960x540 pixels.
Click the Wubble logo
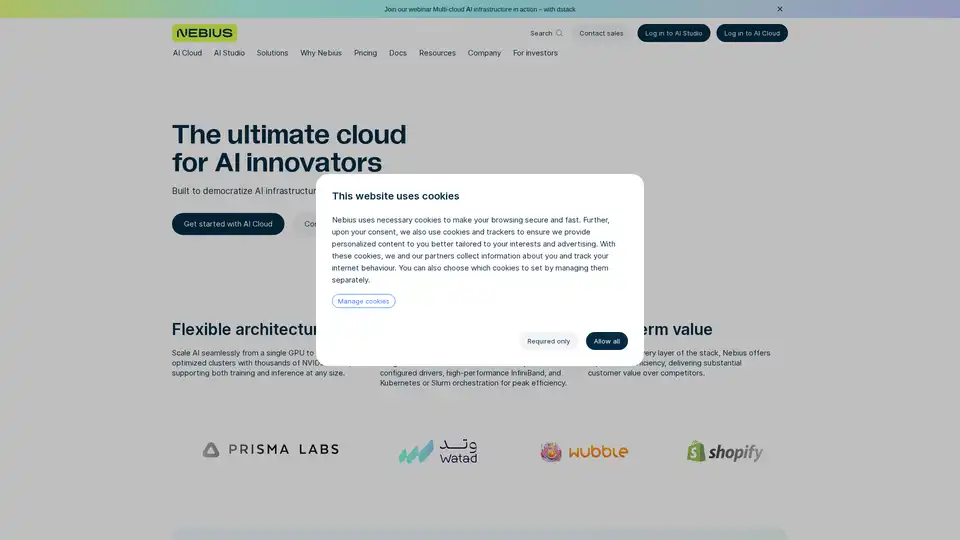coord(584,452)
